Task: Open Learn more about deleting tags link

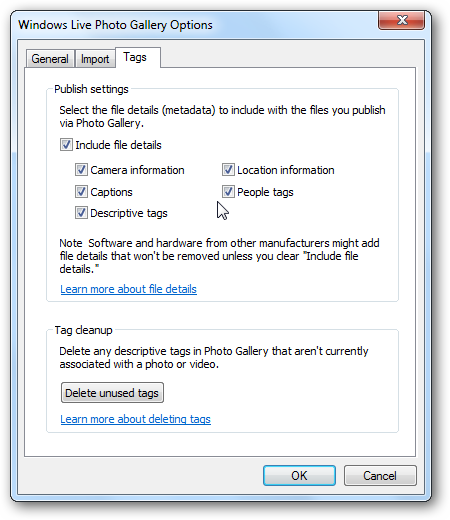Action: click(135, 419)
